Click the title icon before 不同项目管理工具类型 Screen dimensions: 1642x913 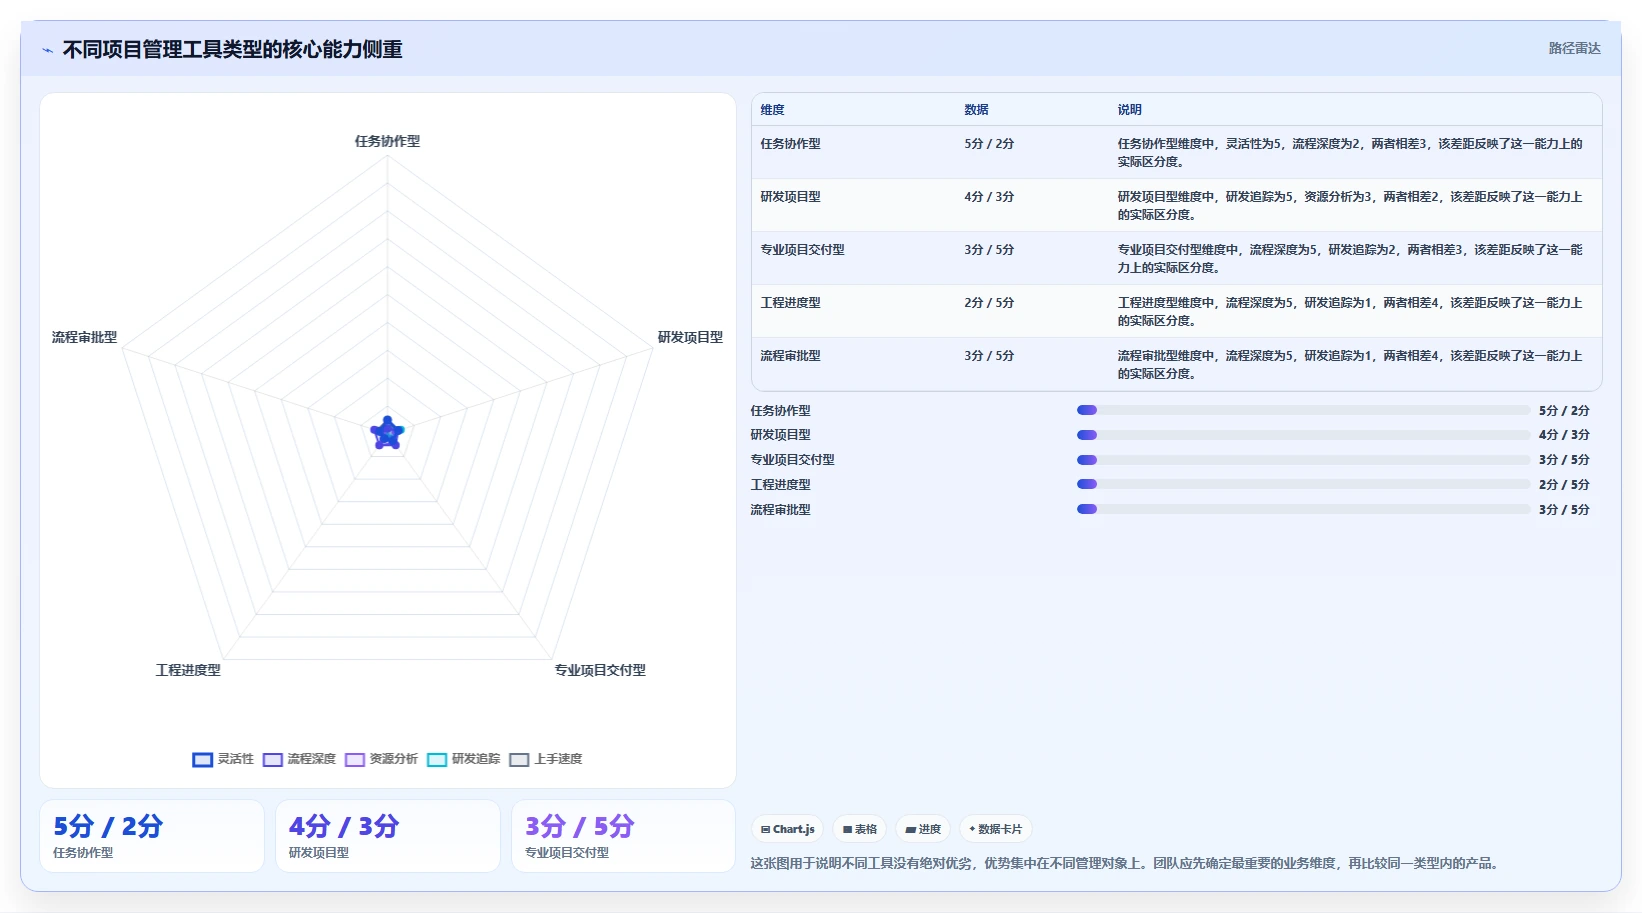click(x=47, y=50)
